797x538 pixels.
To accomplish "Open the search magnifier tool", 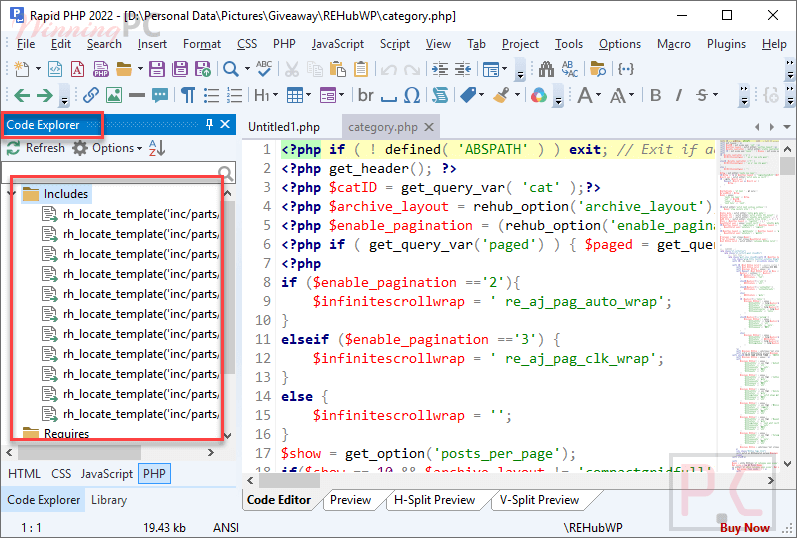I will click(231, 69).
